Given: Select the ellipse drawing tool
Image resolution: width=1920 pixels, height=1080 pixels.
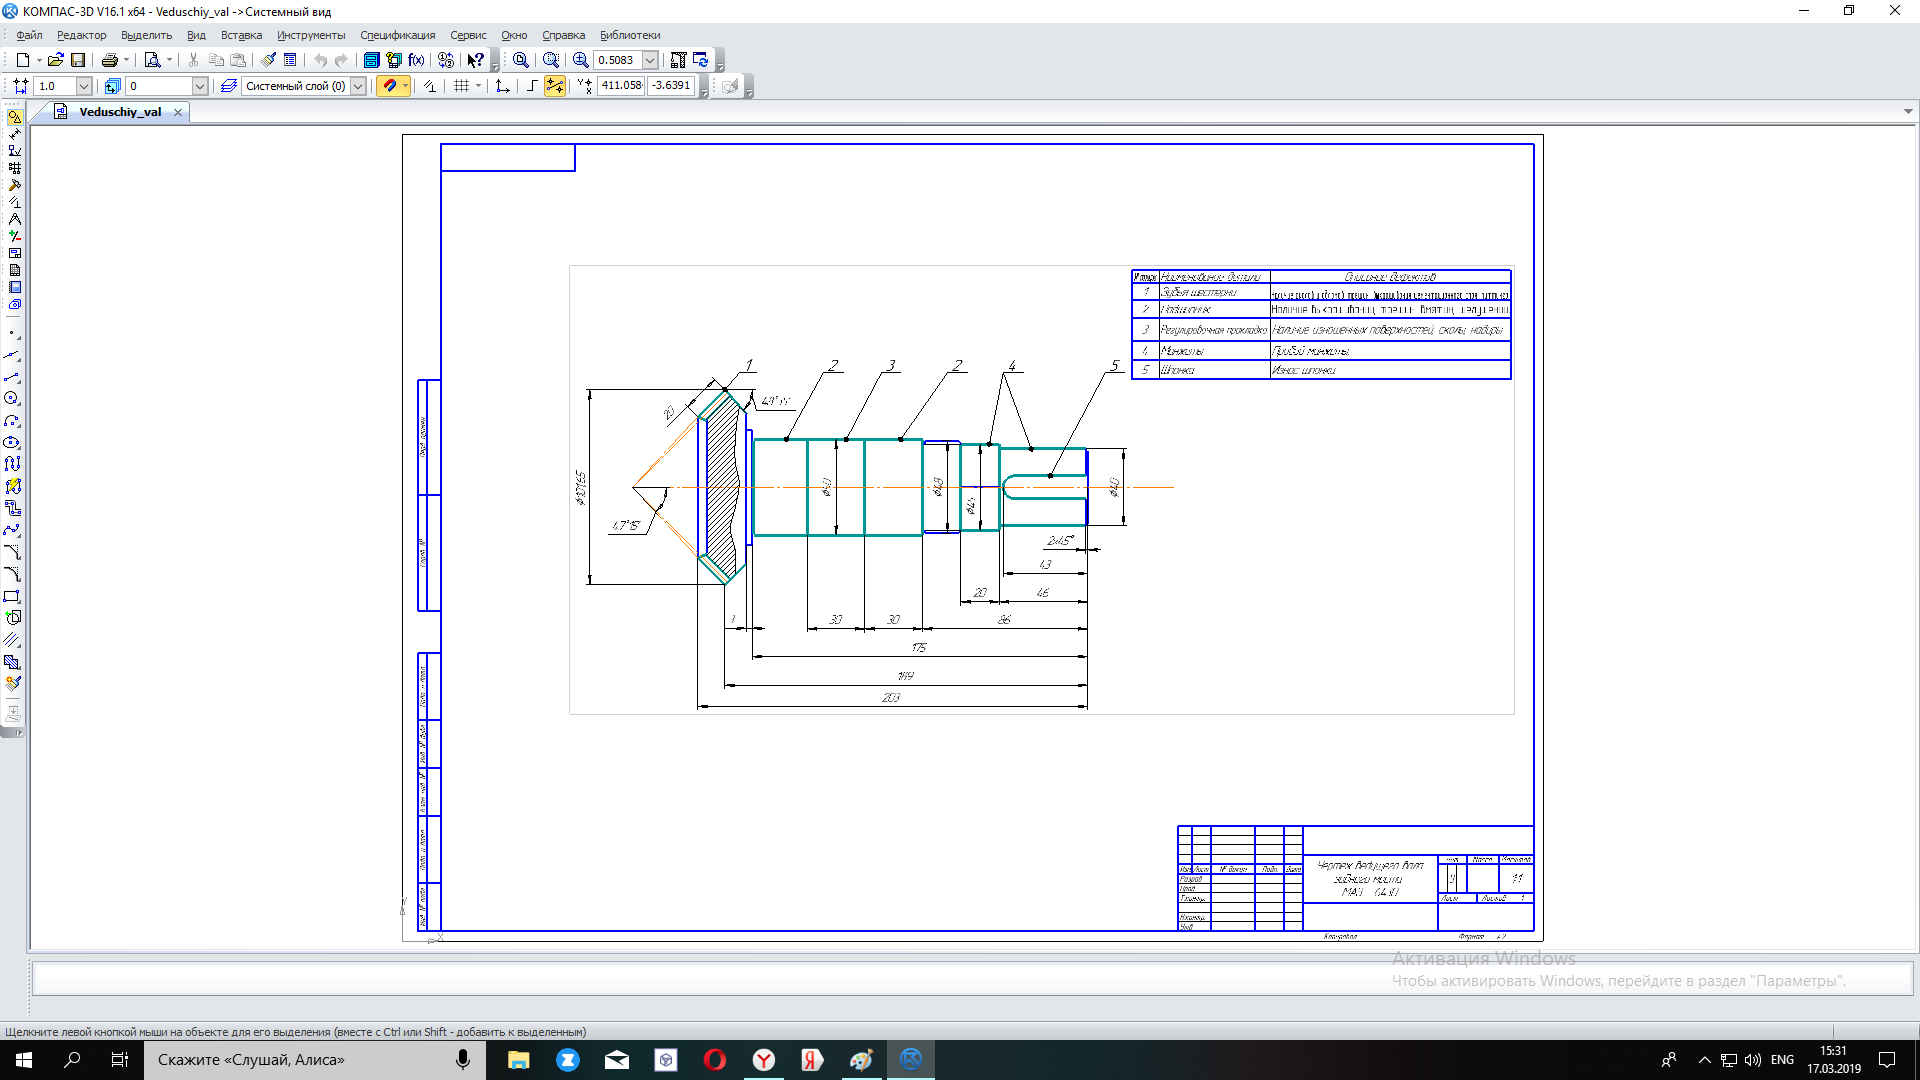Looking at the screenshot, I should (x=12, y=443).
